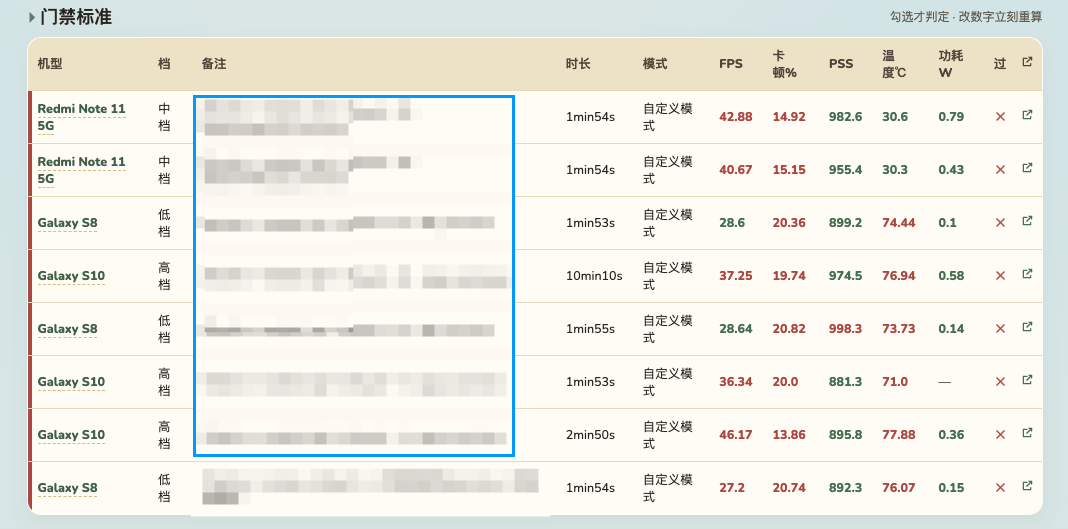Viewport: 1068px width, 529px height.
Task: Click the 10min10s duration cell
Action: [594, 276]
